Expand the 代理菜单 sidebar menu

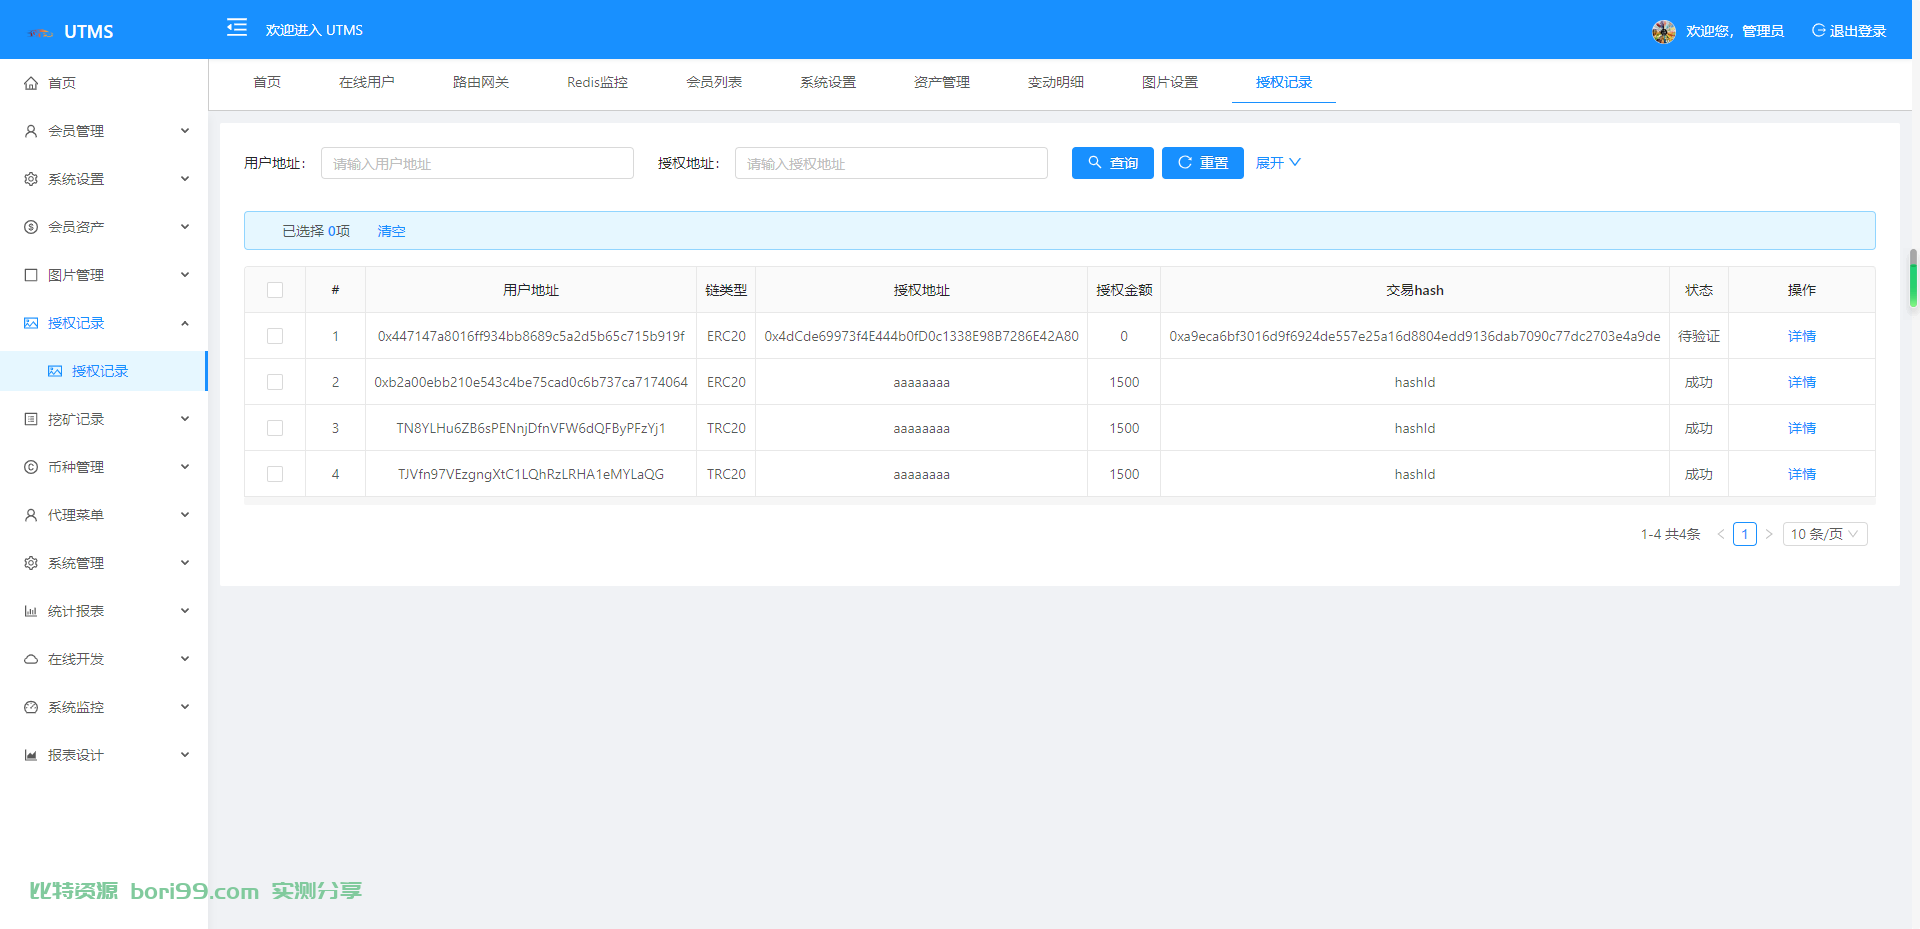pyautogui.click(x=104, y=515)
